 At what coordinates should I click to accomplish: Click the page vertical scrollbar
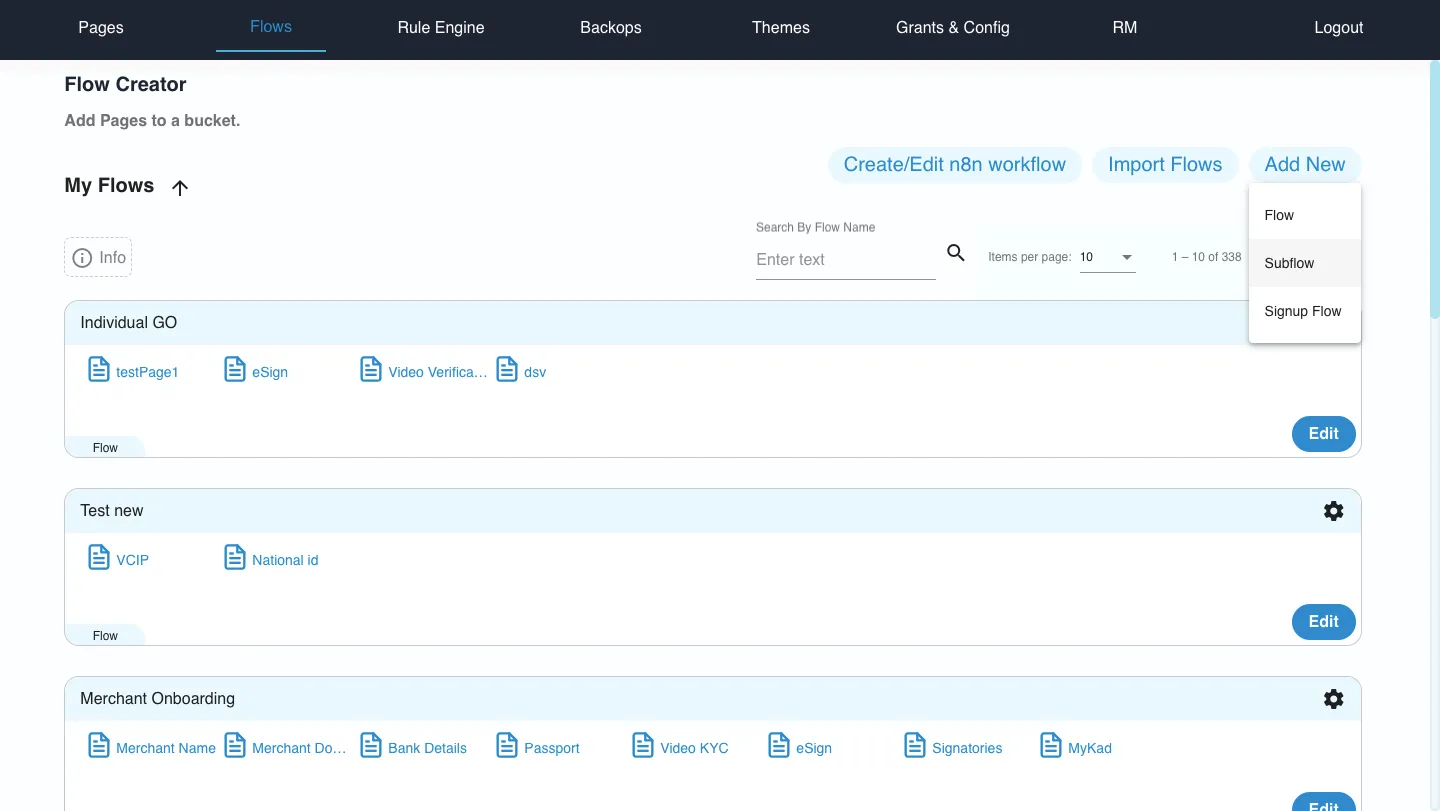[1435, 190]
